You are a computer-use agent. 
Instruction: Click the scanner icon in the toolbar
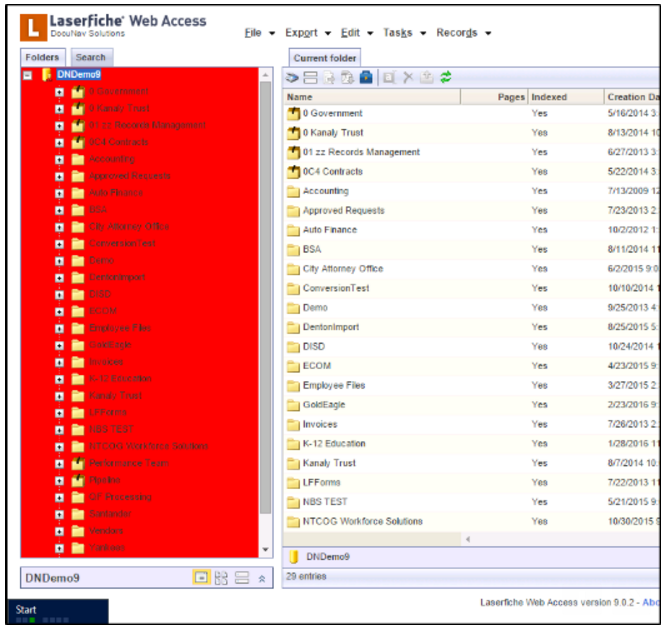click(292, 78)
